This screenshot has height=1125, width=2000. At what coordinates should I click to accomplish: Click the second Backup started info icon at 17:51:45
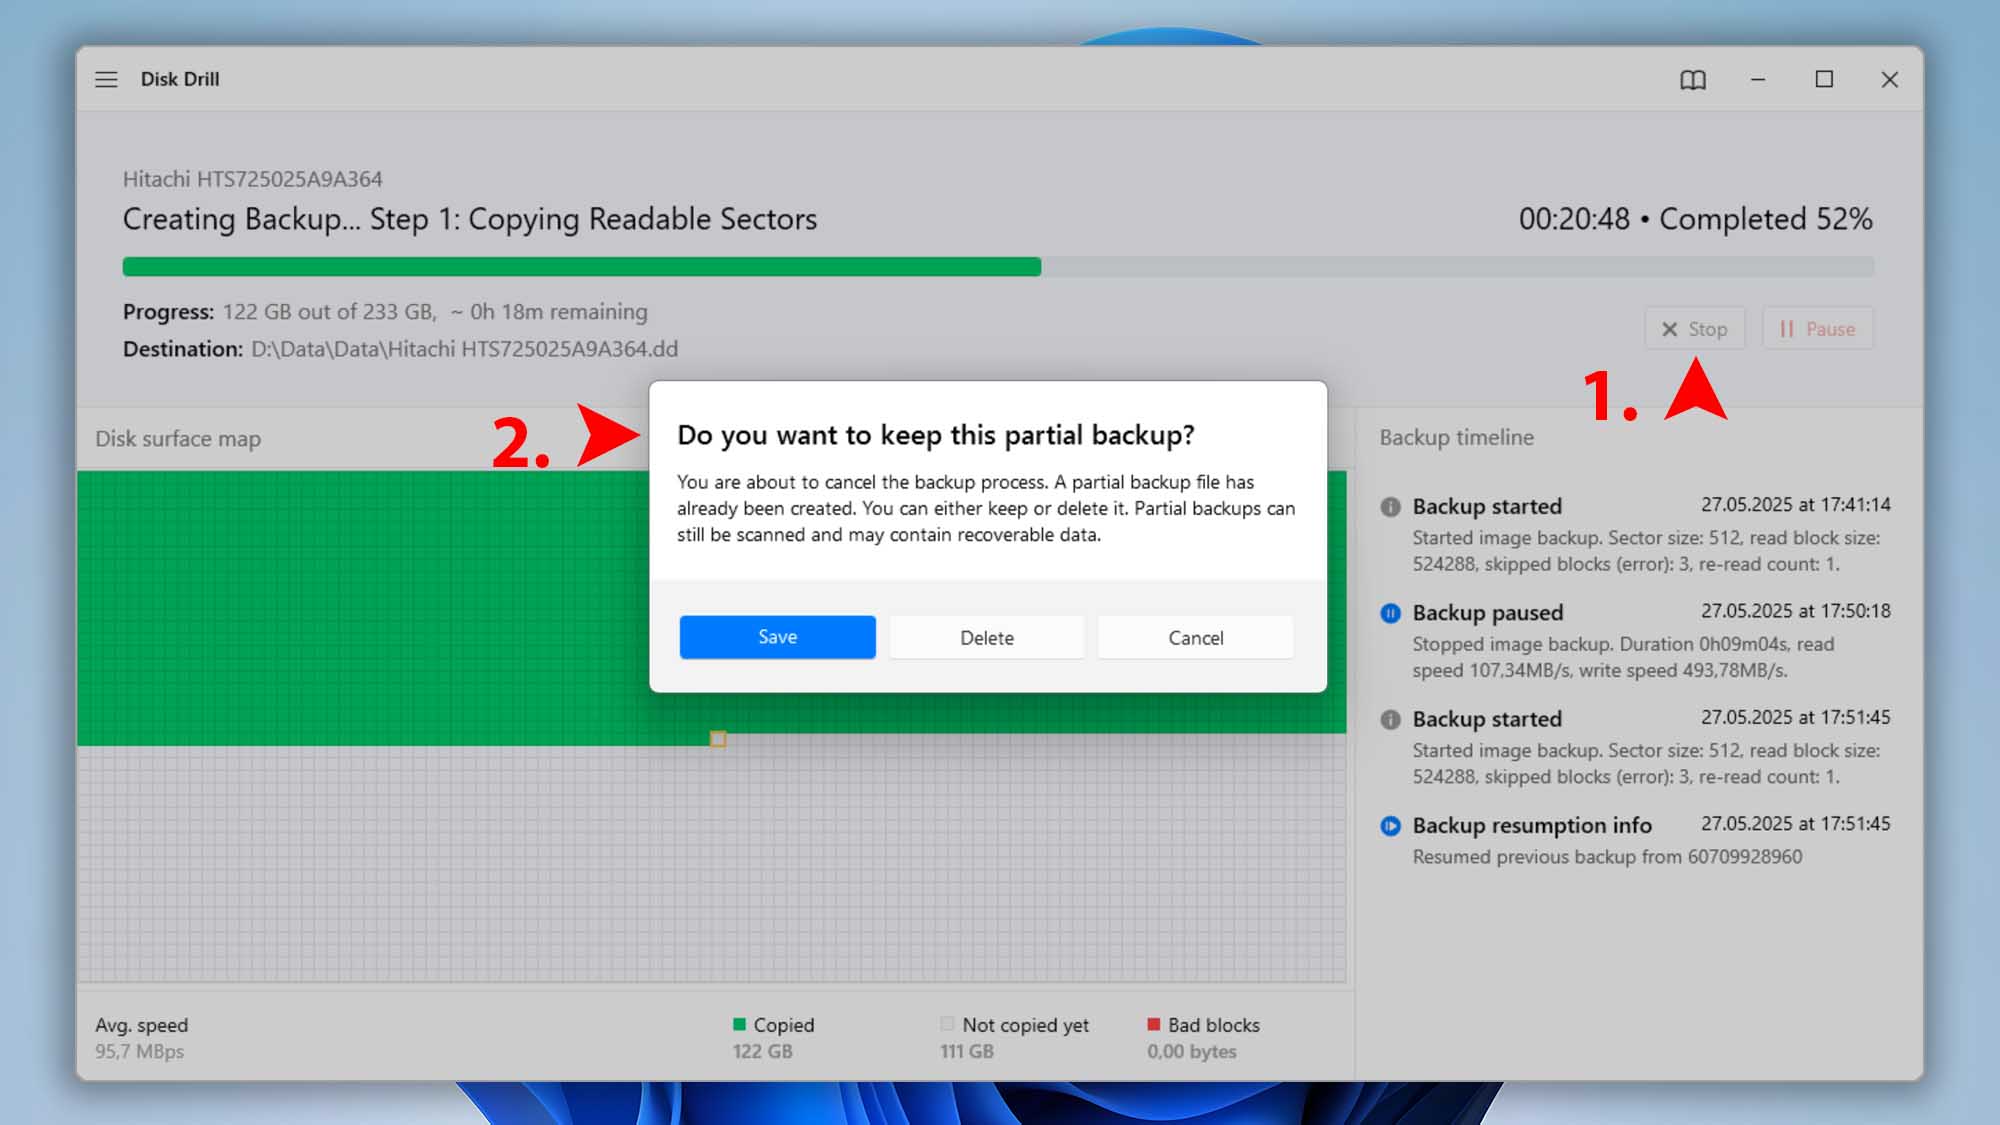[x=1390, y=719]
